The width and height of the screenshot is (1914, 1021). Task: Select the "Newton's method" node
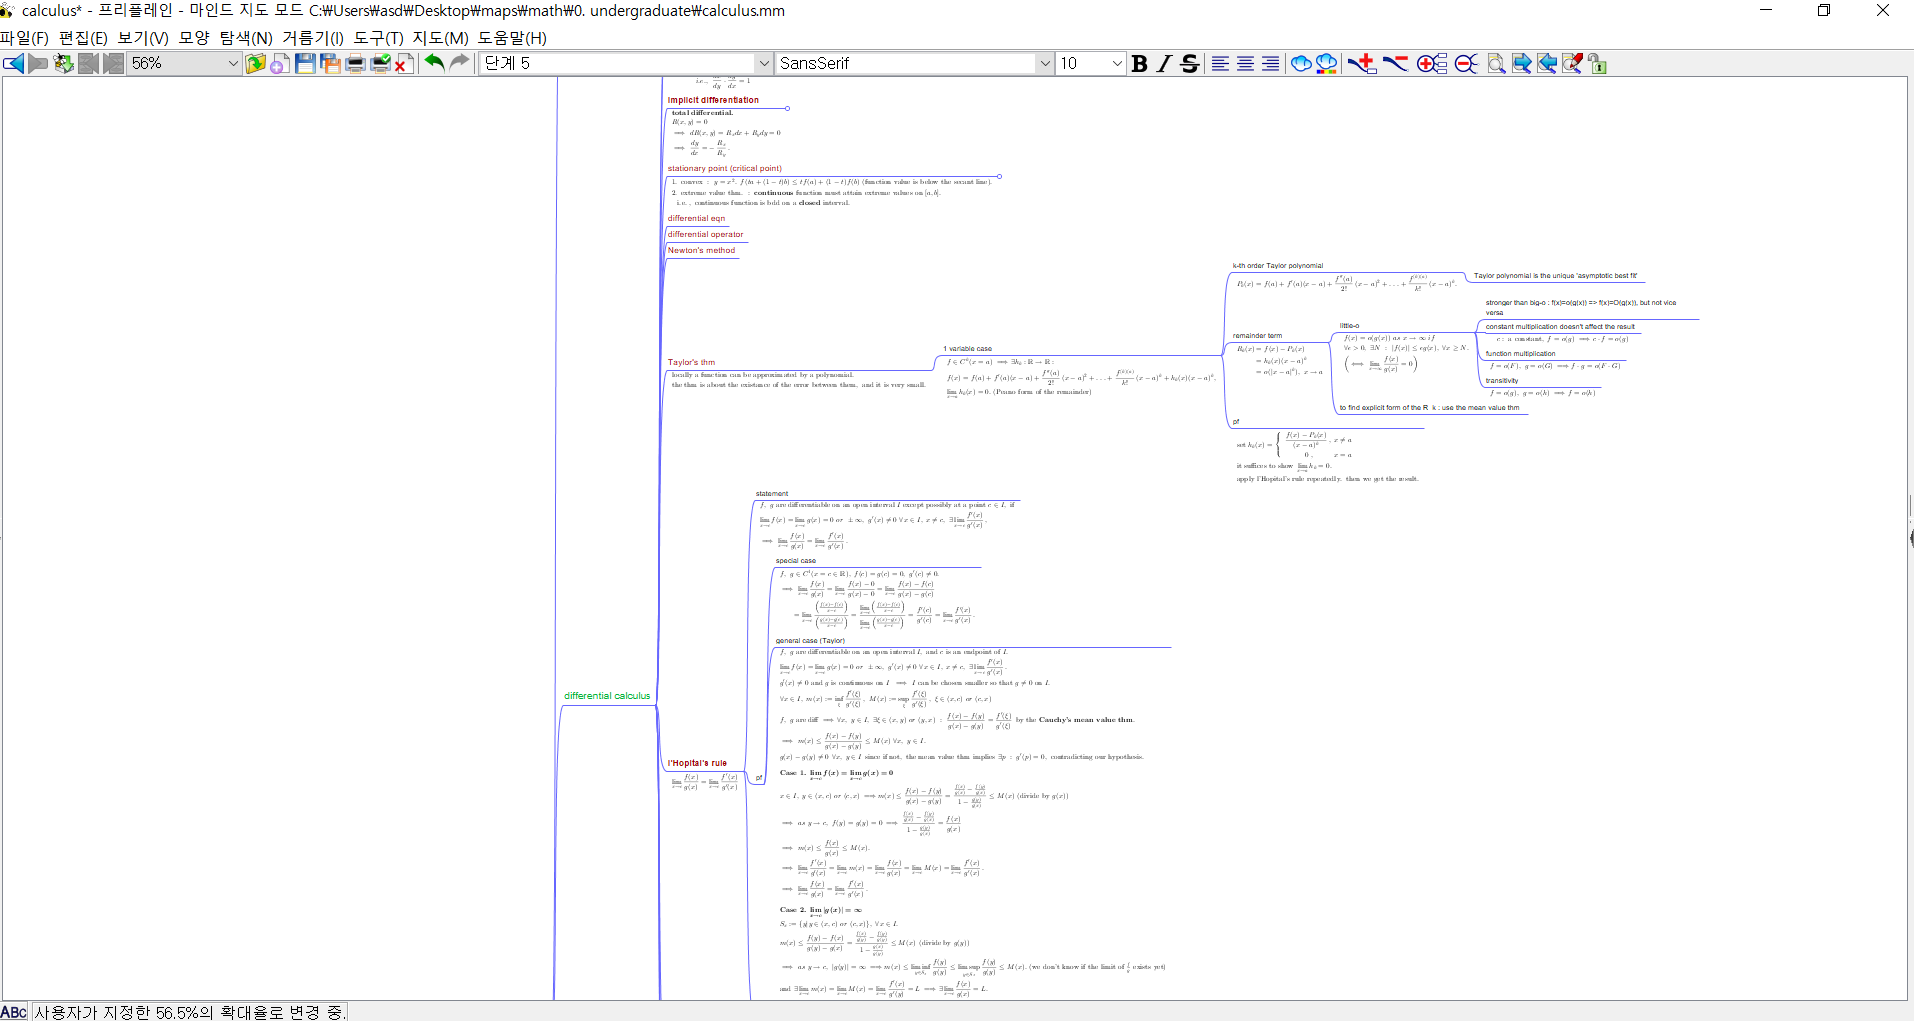(701, 250)
